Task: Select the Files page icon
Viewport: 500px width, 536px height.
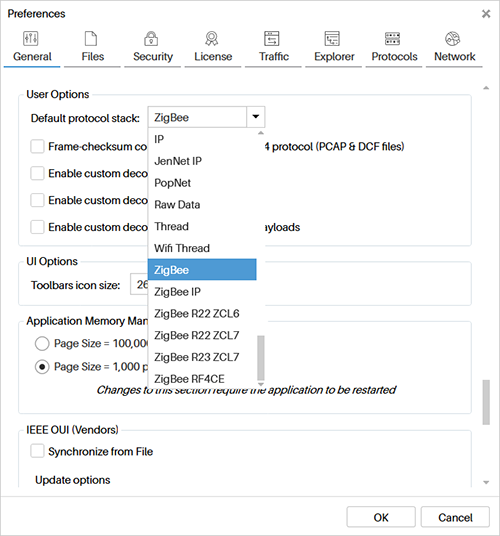Action: click(x=91, y=39)
